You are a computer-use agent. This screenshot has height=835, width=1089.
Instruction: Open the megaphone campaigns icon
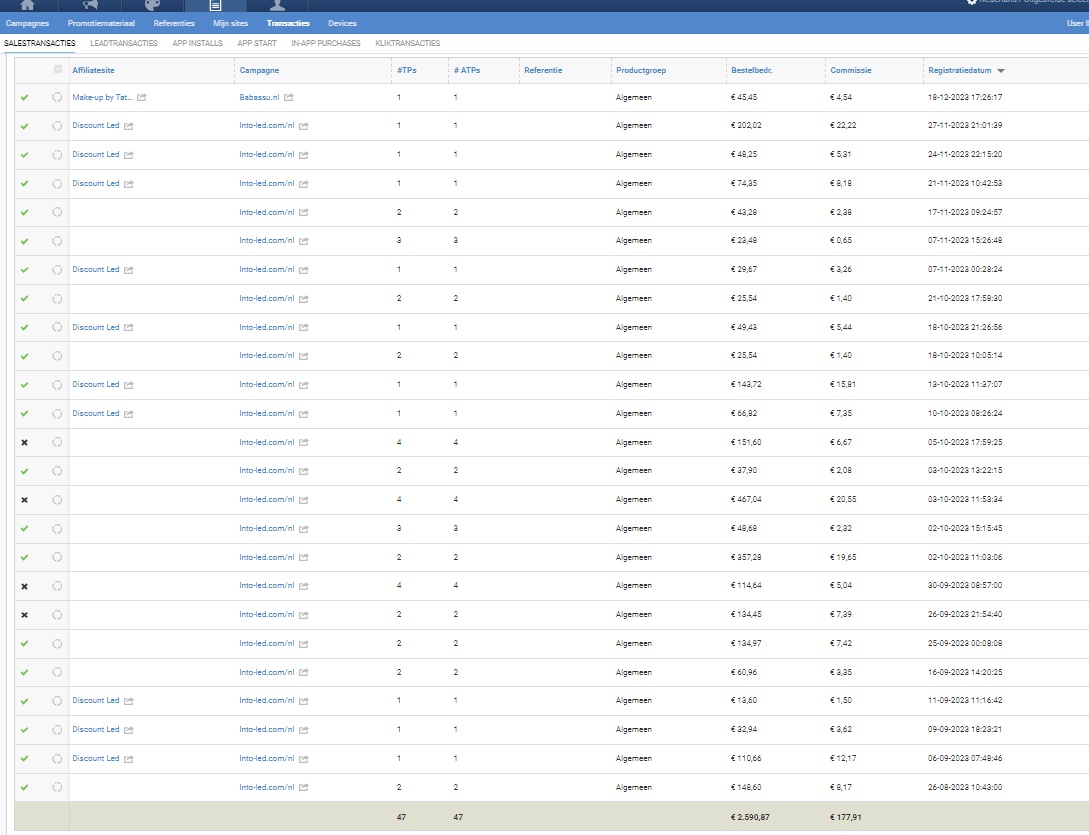(x=90, y=5)
